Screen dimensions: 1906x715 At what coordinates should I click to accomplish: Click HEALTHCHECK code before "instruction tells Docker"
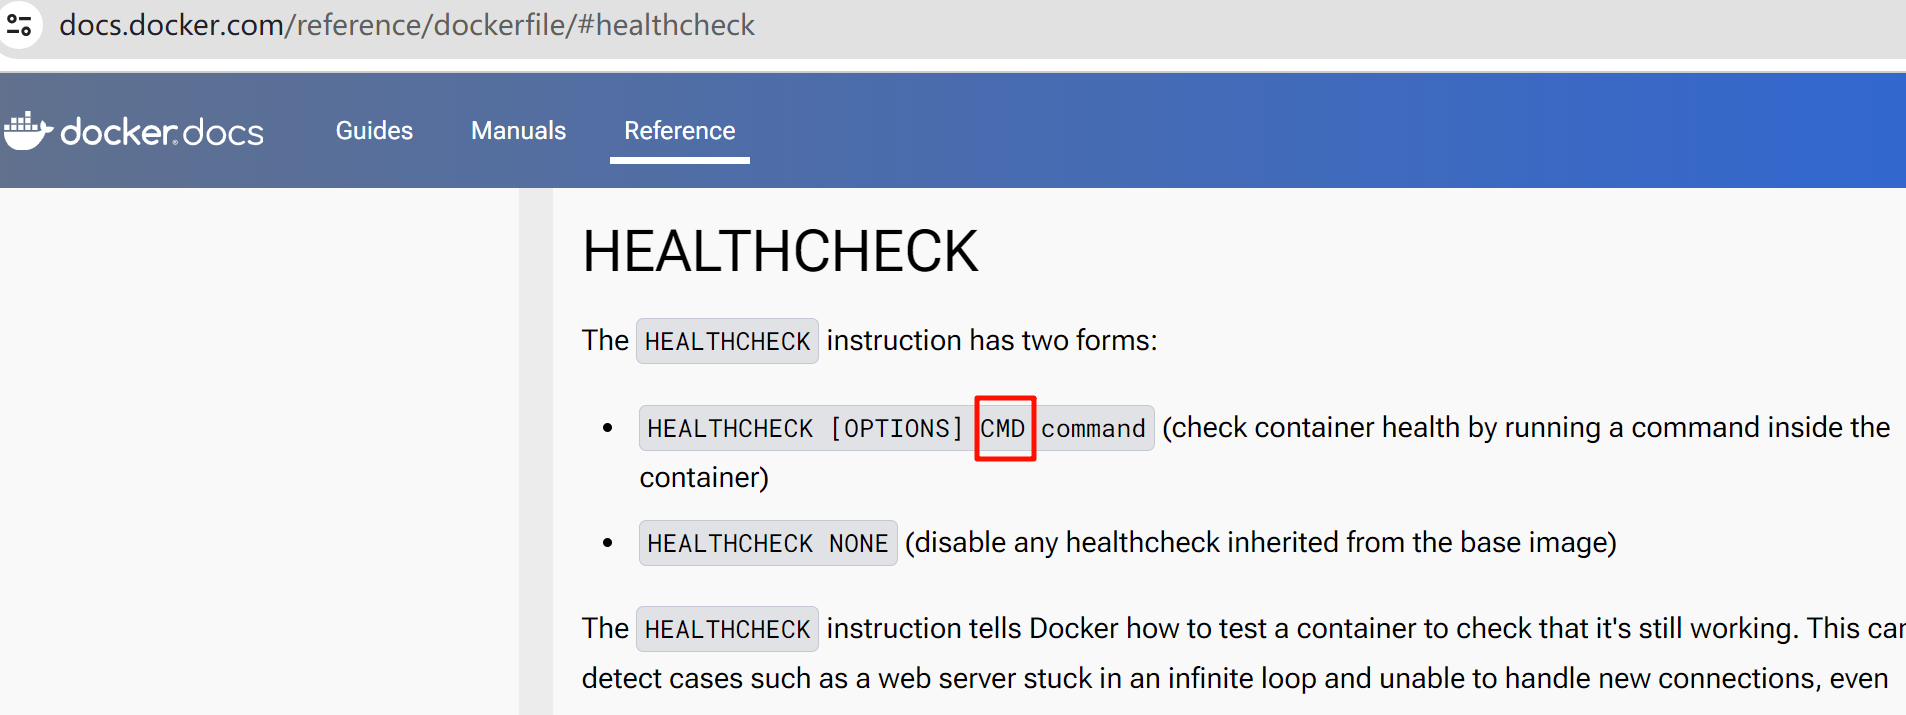727,629
